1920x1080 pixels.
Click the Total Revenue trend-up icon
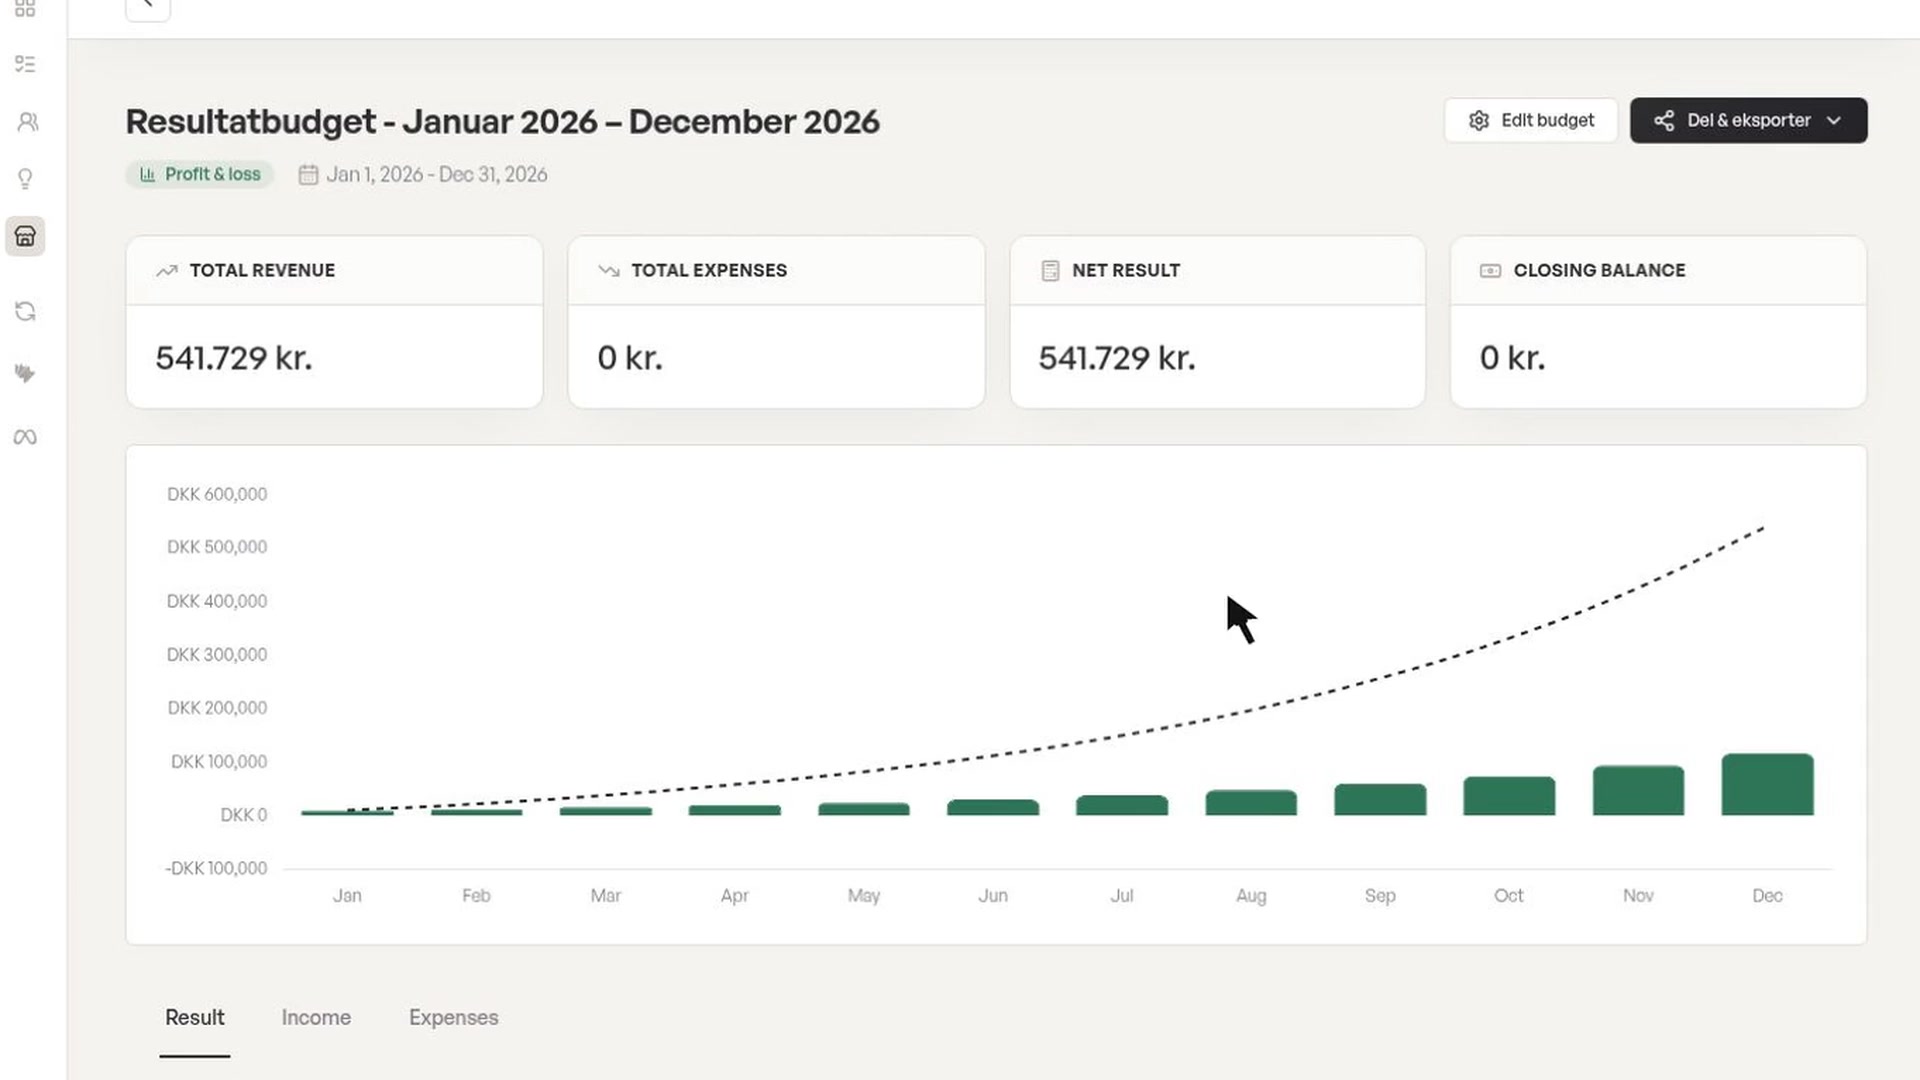coord(167,271)
